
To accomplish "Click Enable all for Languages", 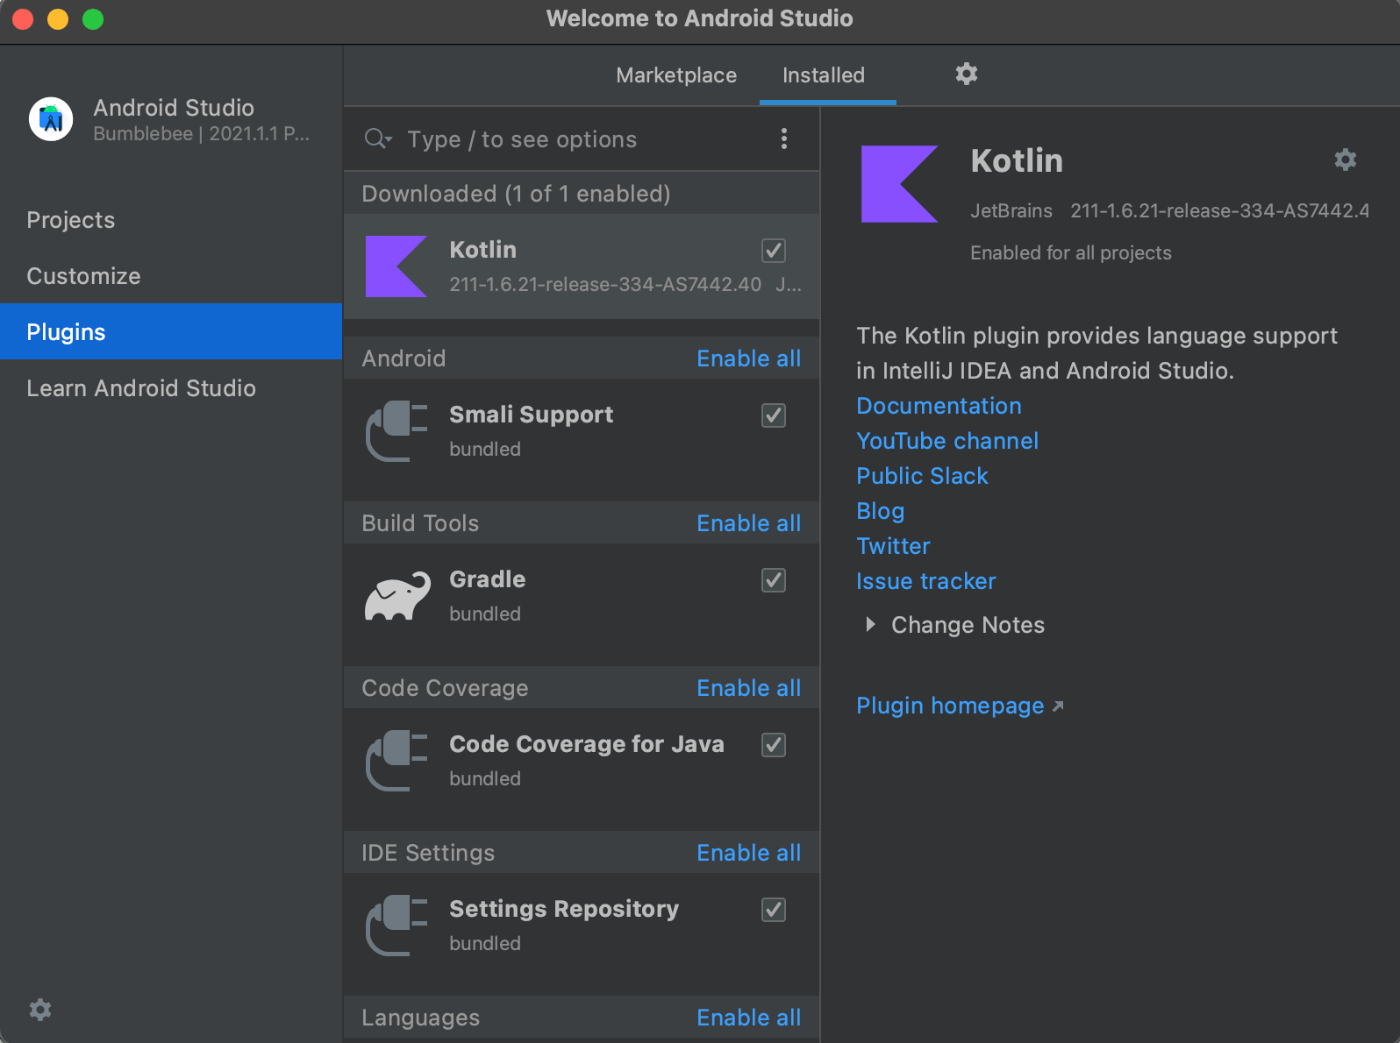I will pyautogui.click(x=748, y=1018).
